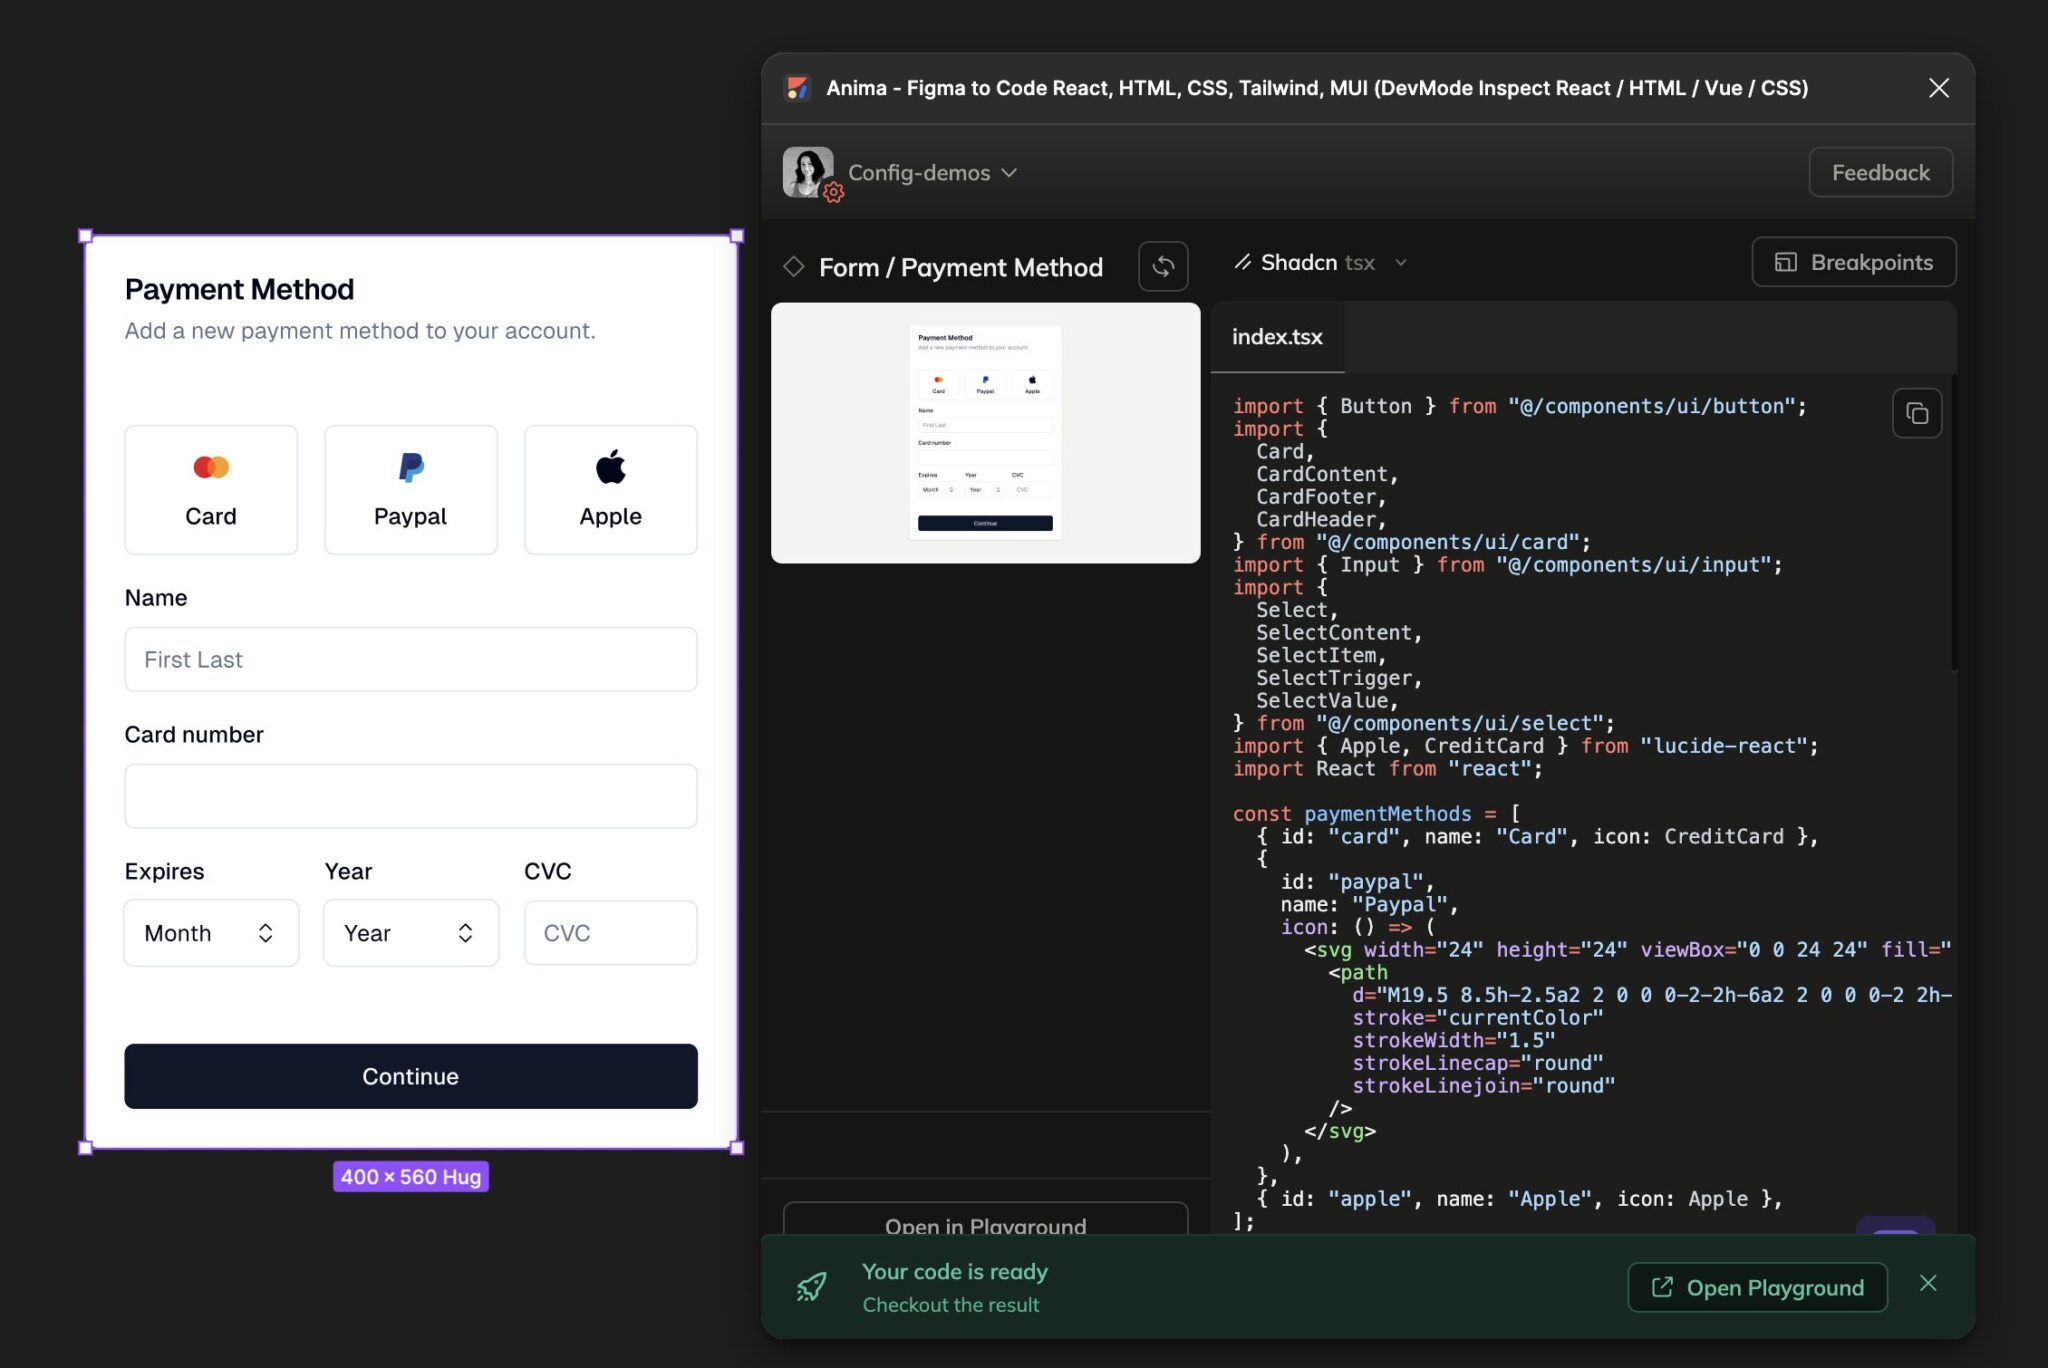Open the Month dropdown under Expires
The width and height of the screenshot is (2048, 1368).
210,932
